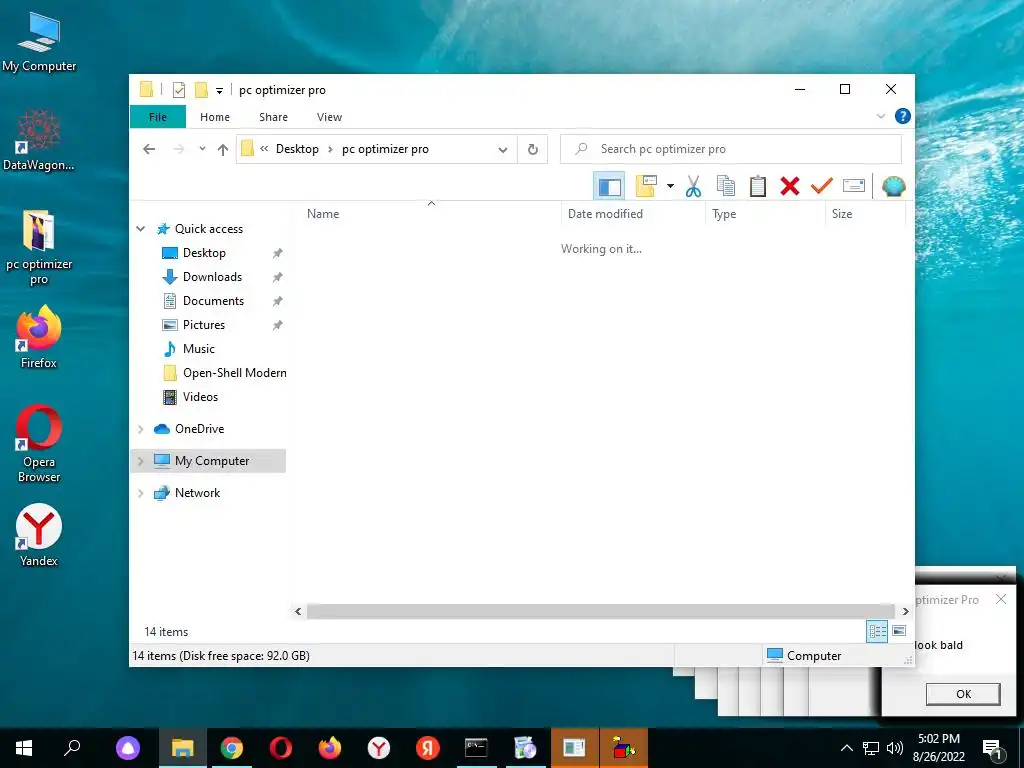Click inside the Search pc optimizer pro field
Viewport: 1024px width, 768px height.
click(731, 149)
